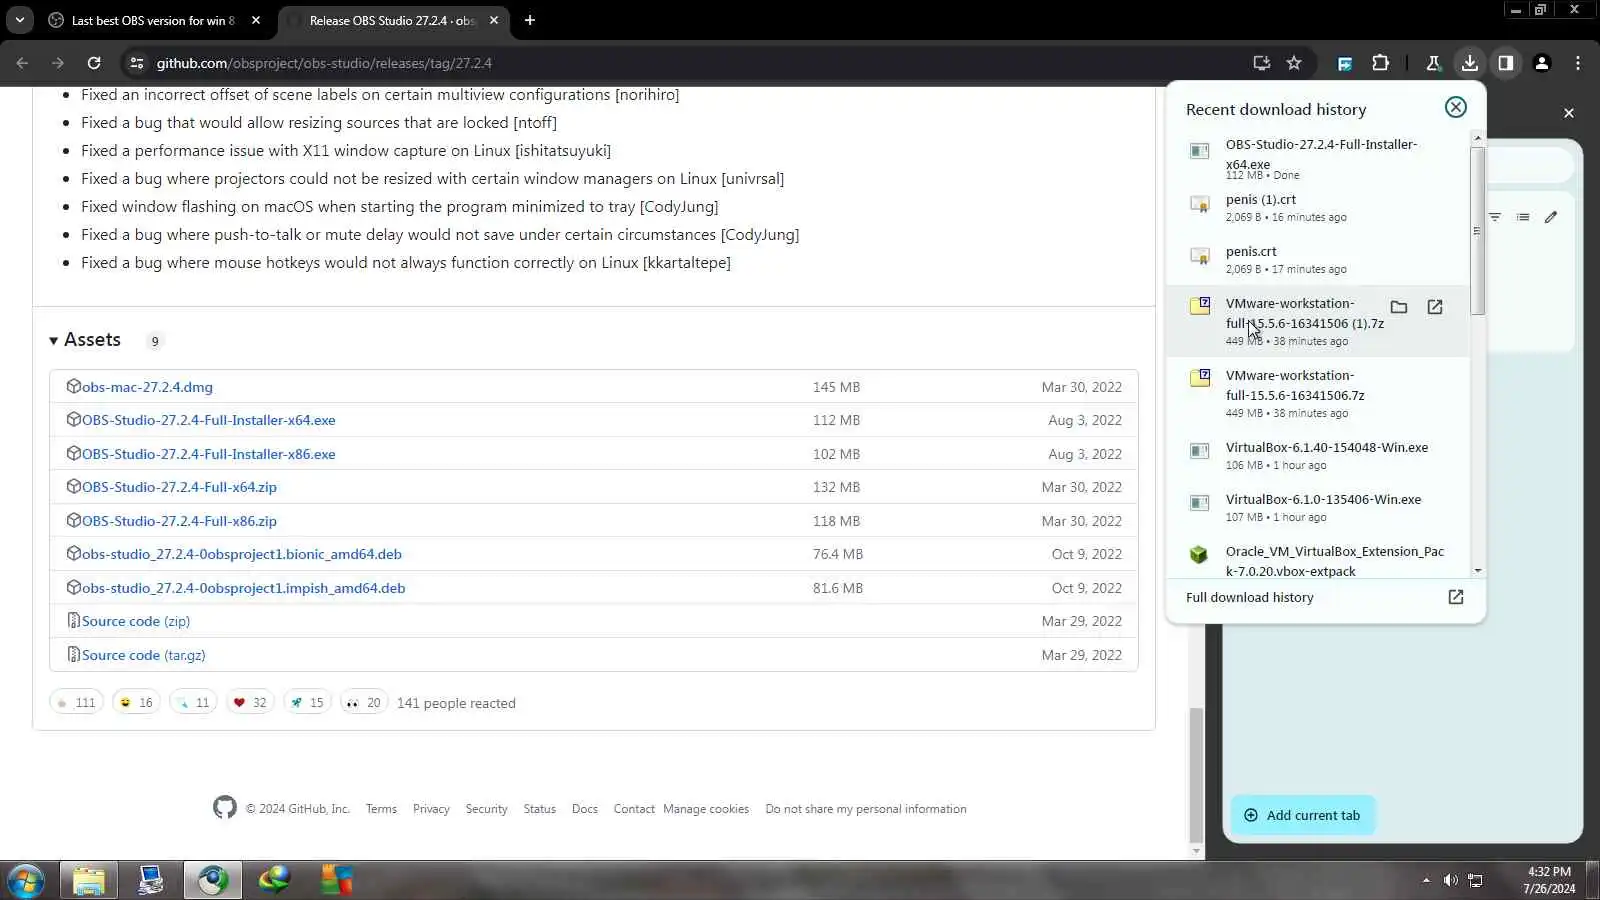This screenshot has height=900, width=1600.
Task: Open File Explorer from the taskbar
Action: point(88,881)
